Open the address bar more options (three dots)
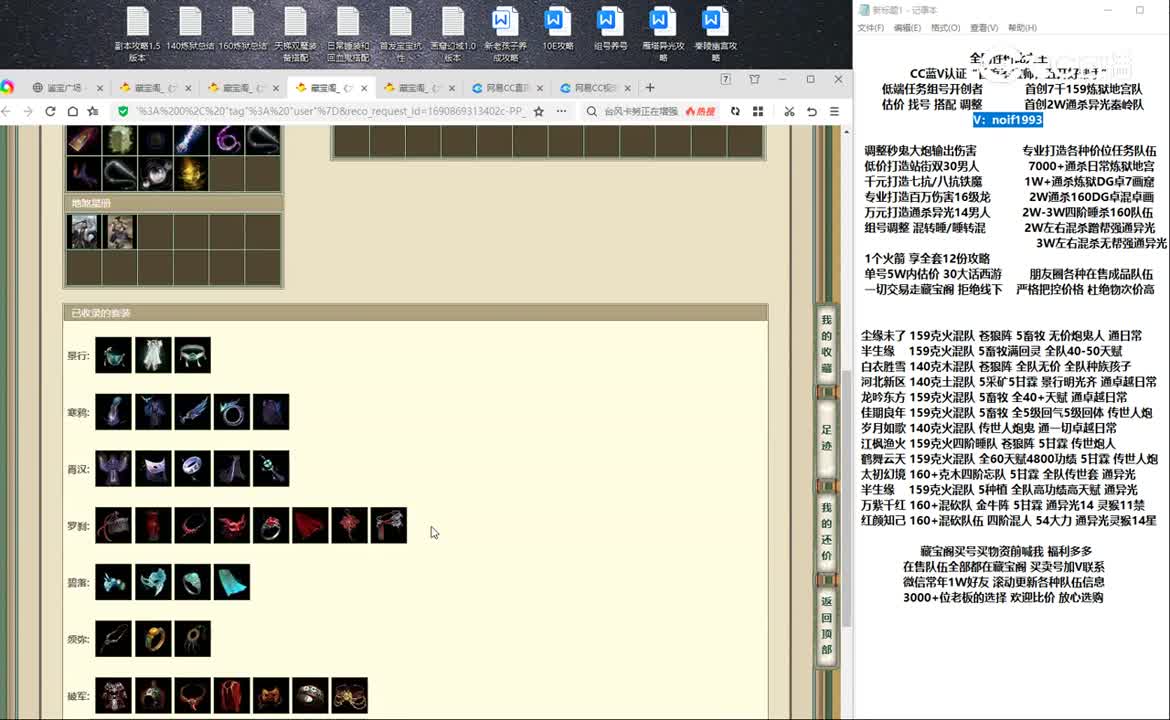The image size is (1170, 720). [x=561, y=111]
